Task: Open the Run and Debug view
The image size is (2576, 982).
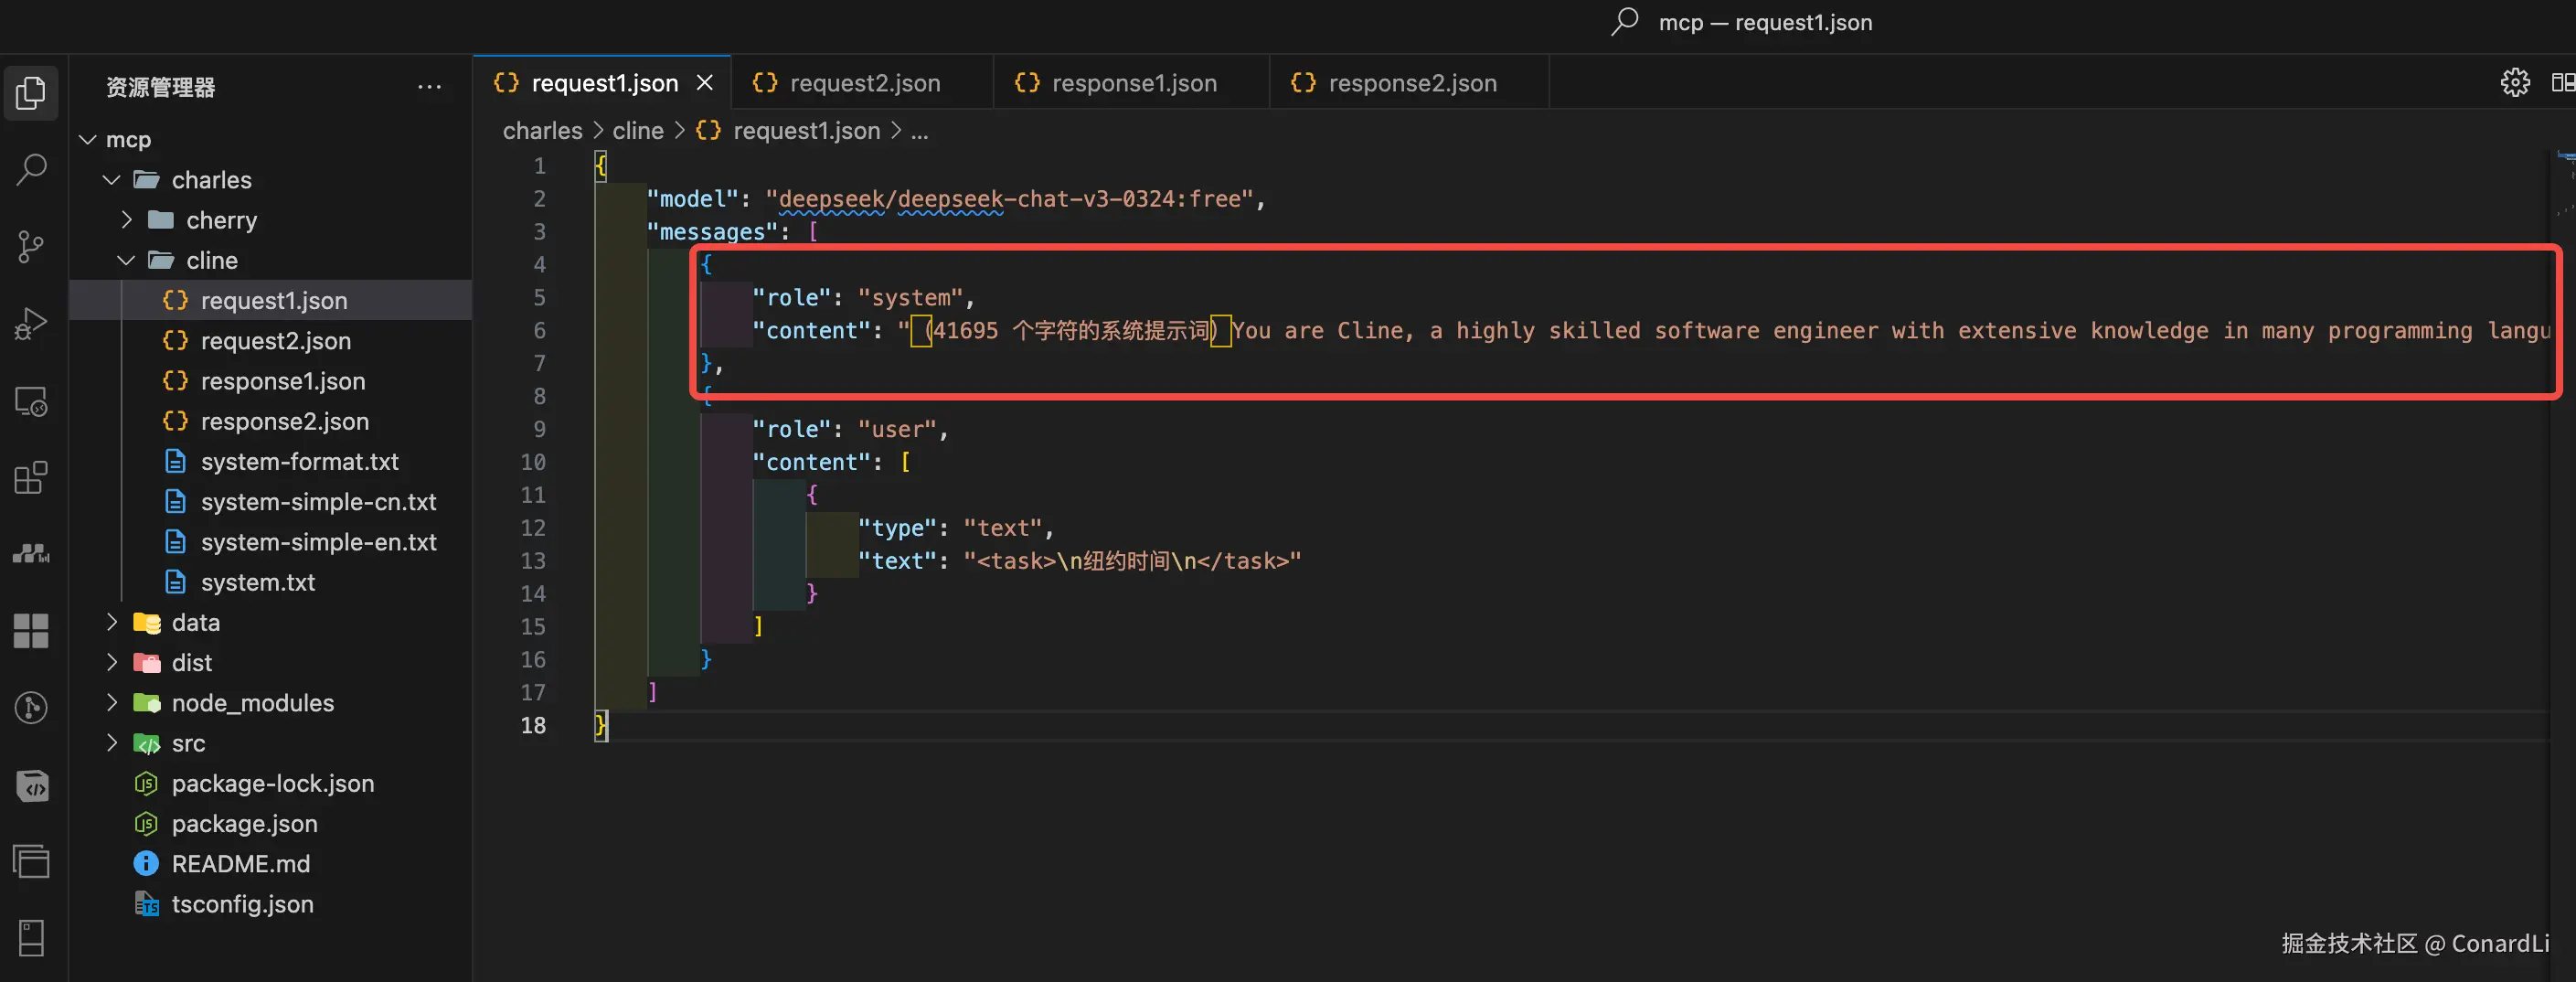Action: pos(32,323)
